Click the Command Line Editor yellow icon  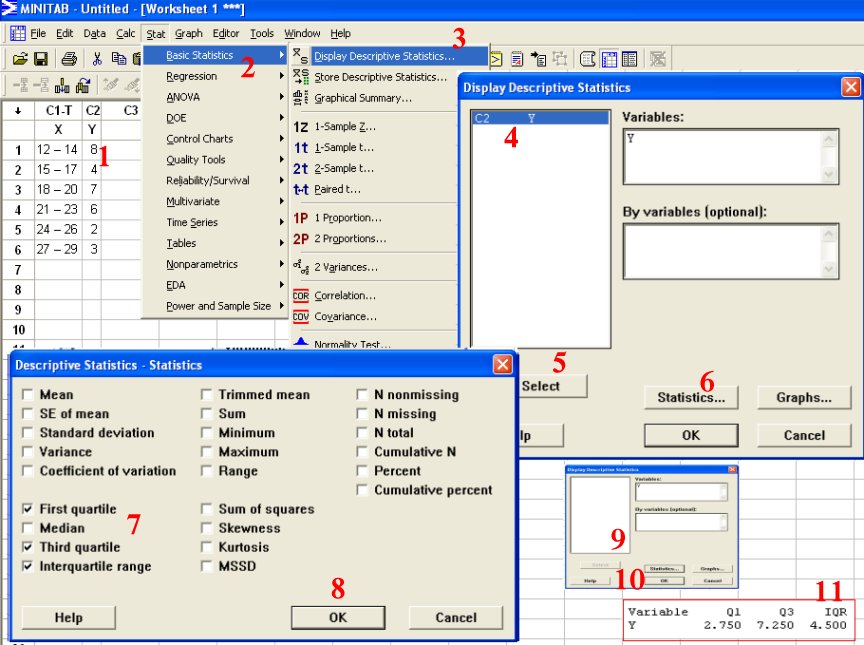pyautogui.click(x=496, y=58)
